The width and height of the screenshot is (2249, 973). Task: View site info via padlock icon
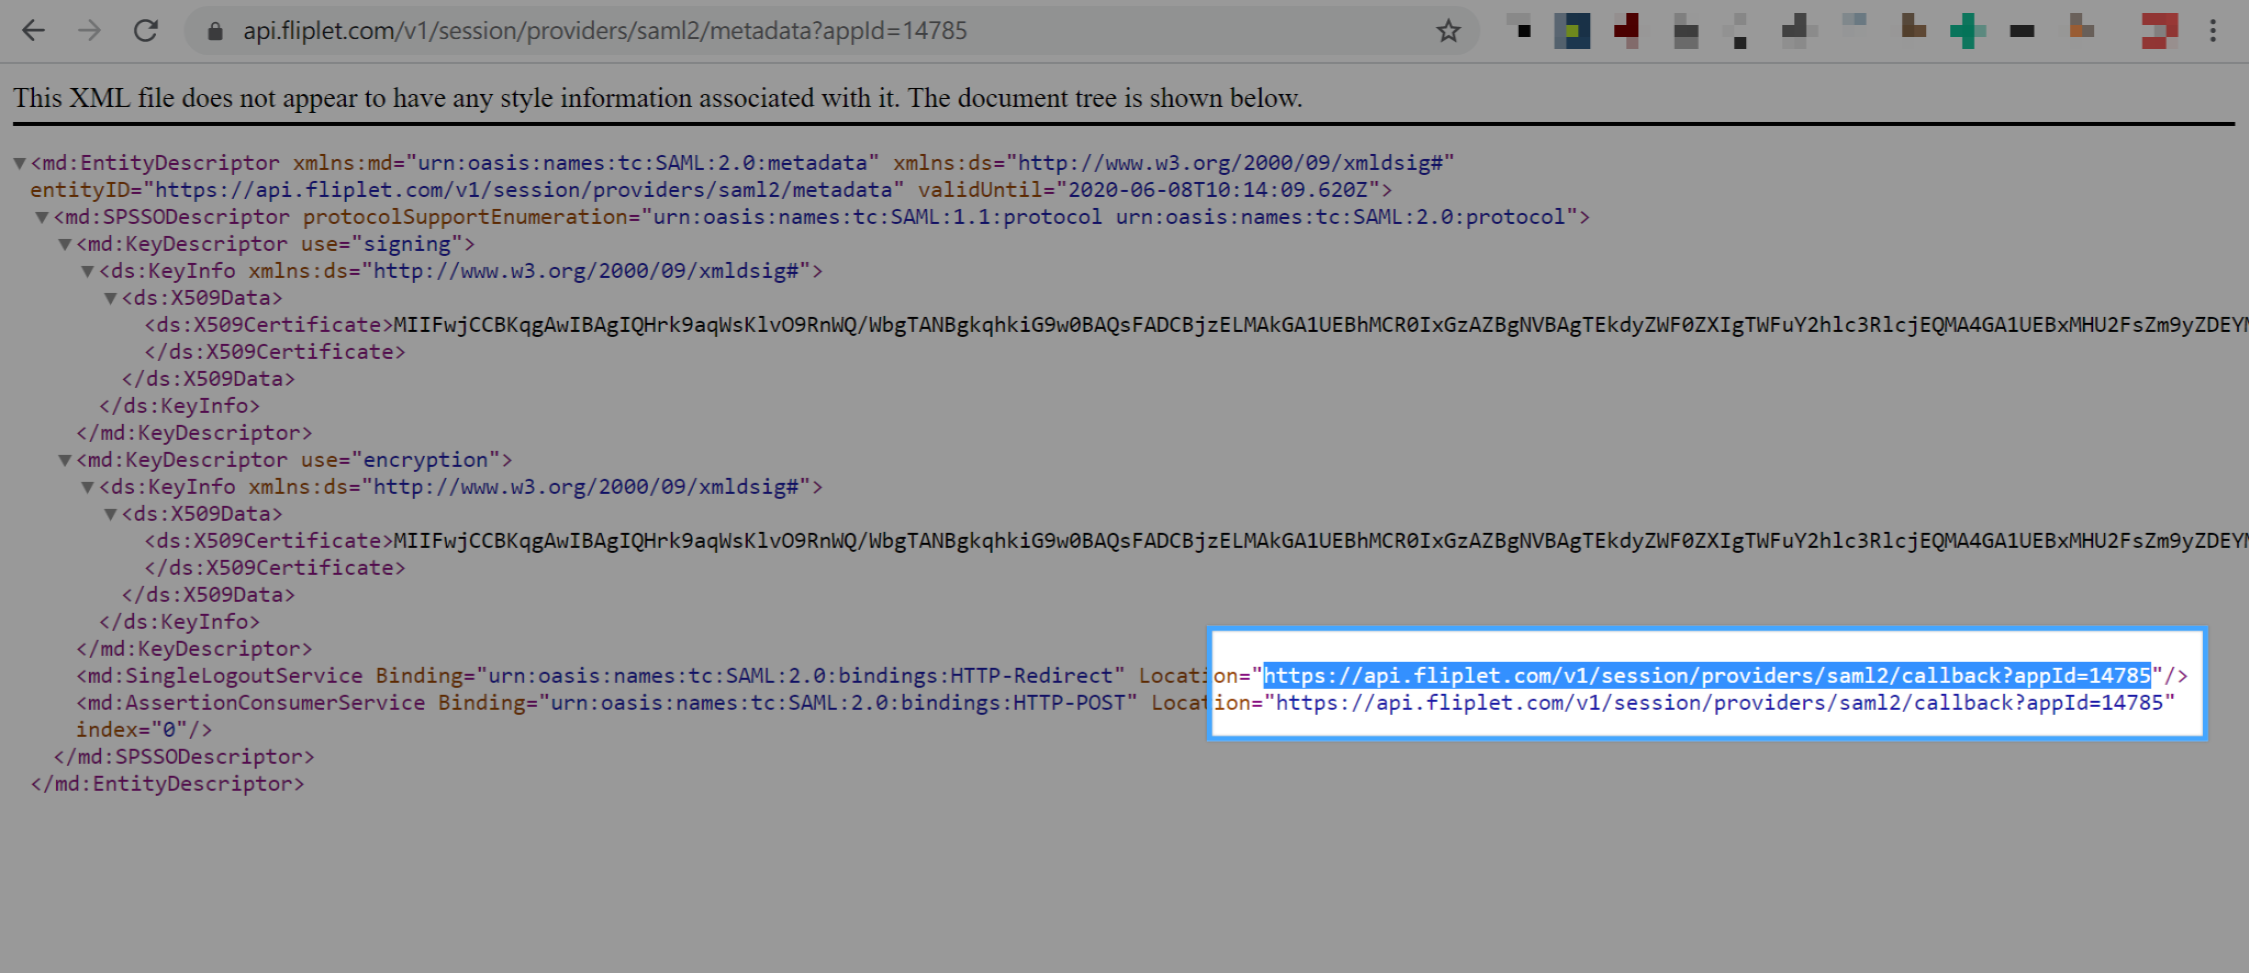214,31
